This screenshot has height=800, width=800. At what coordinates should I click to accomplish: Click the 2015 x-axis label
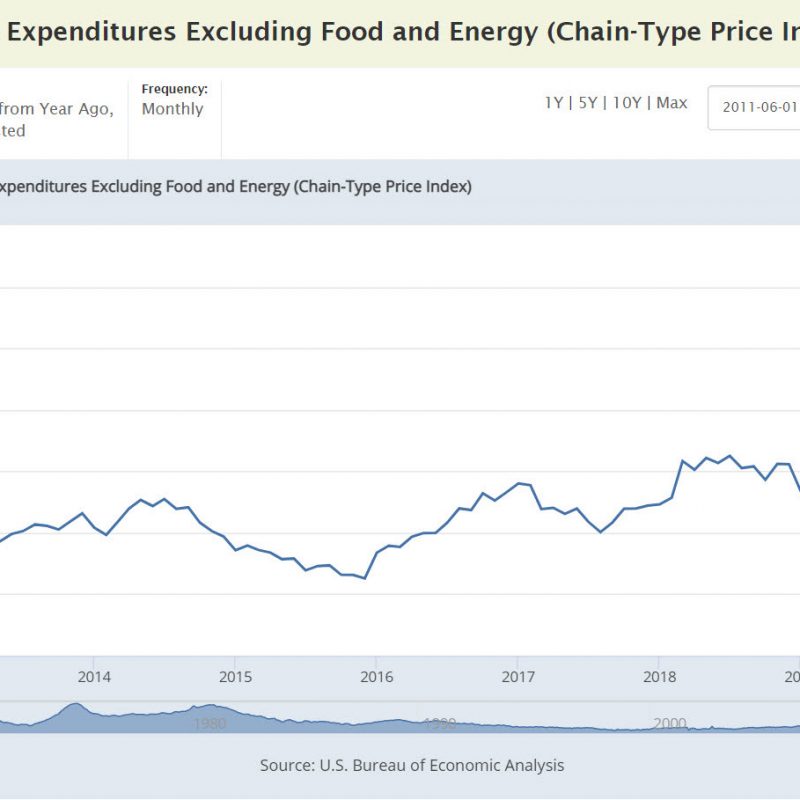(234, 677)
